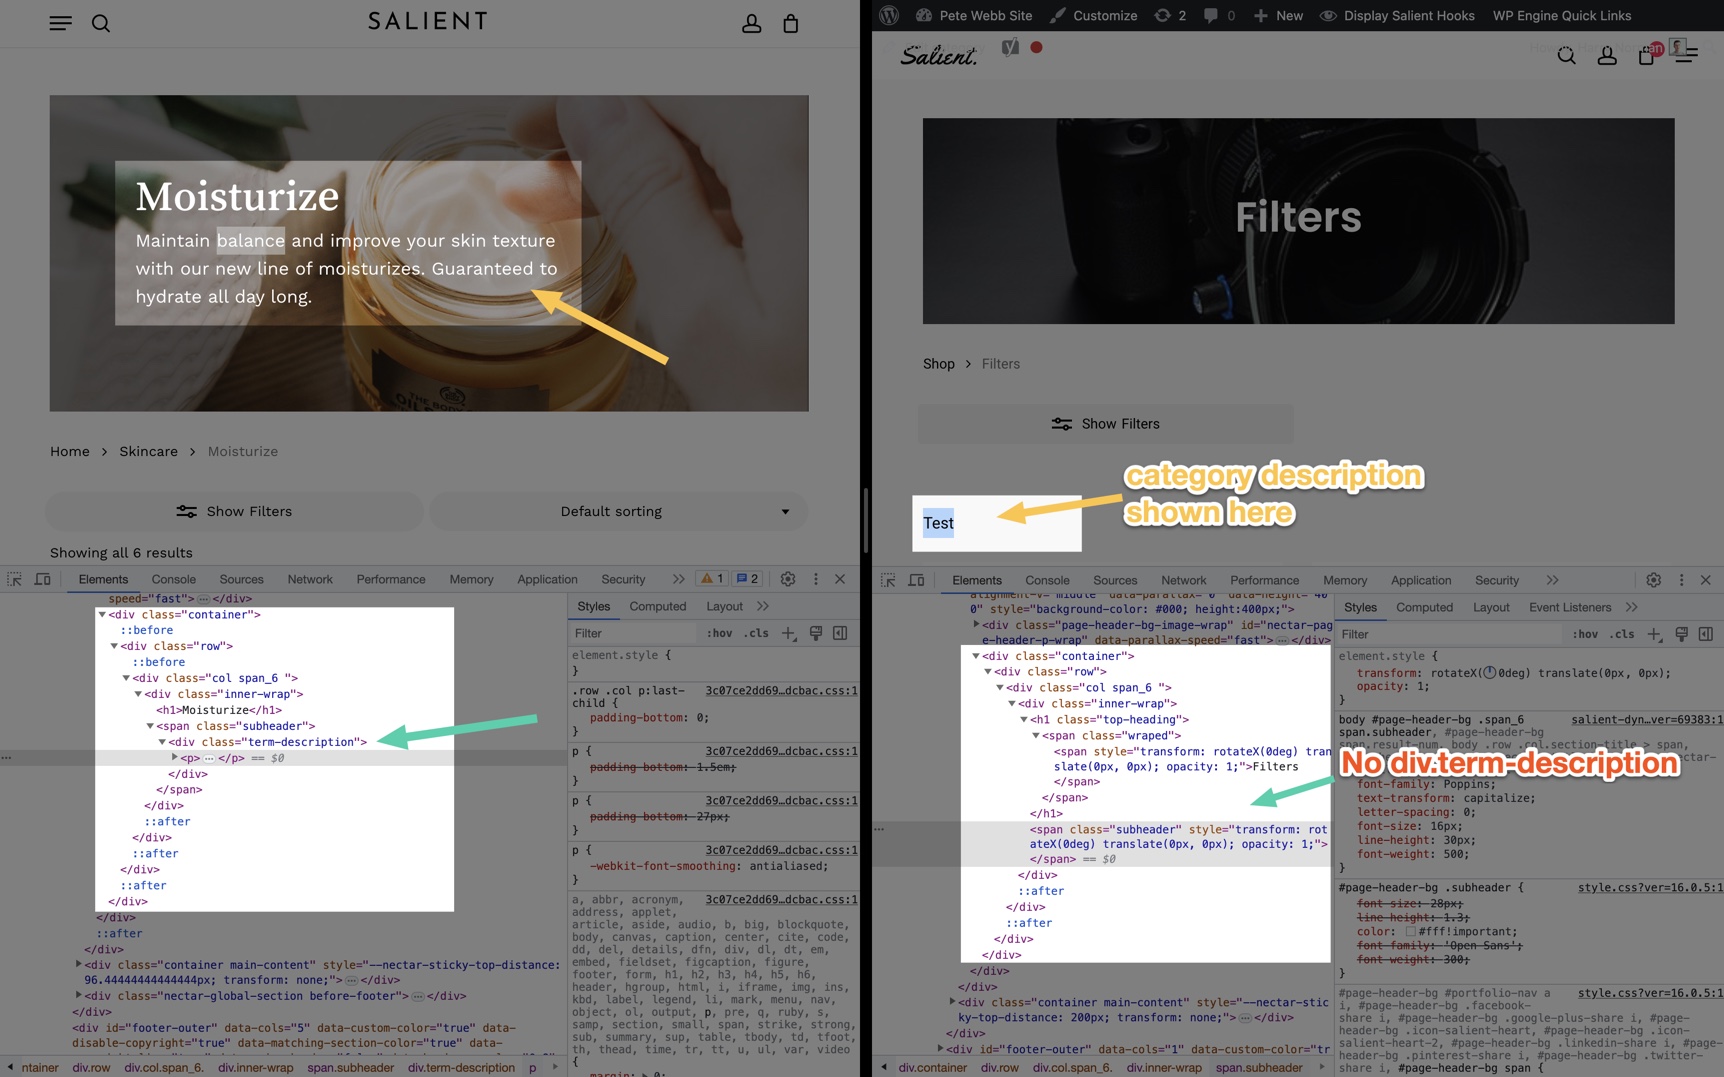The height and width of the screenshot is (1077, 1724).
Task: Open DevTools settings gear in left panel
Action: point(788,579)
